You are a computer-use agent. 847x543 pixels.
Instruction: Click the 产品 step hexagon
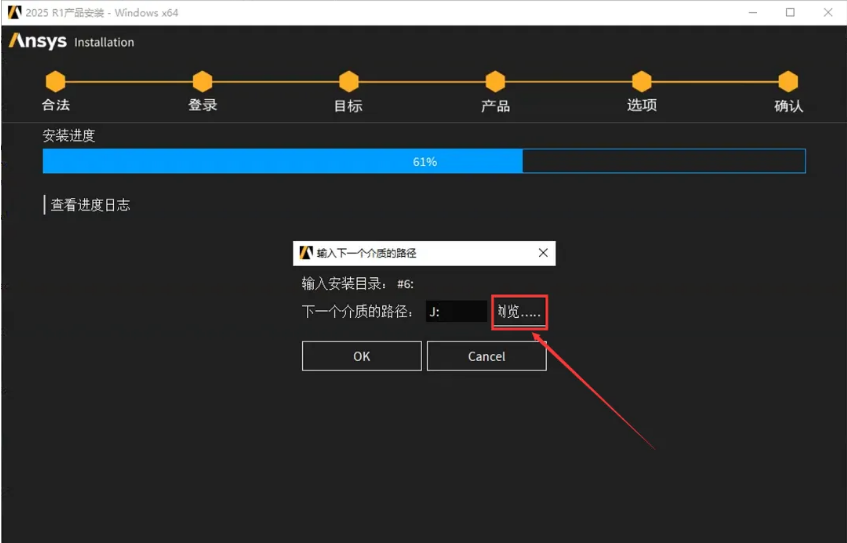tap(495, 82)
